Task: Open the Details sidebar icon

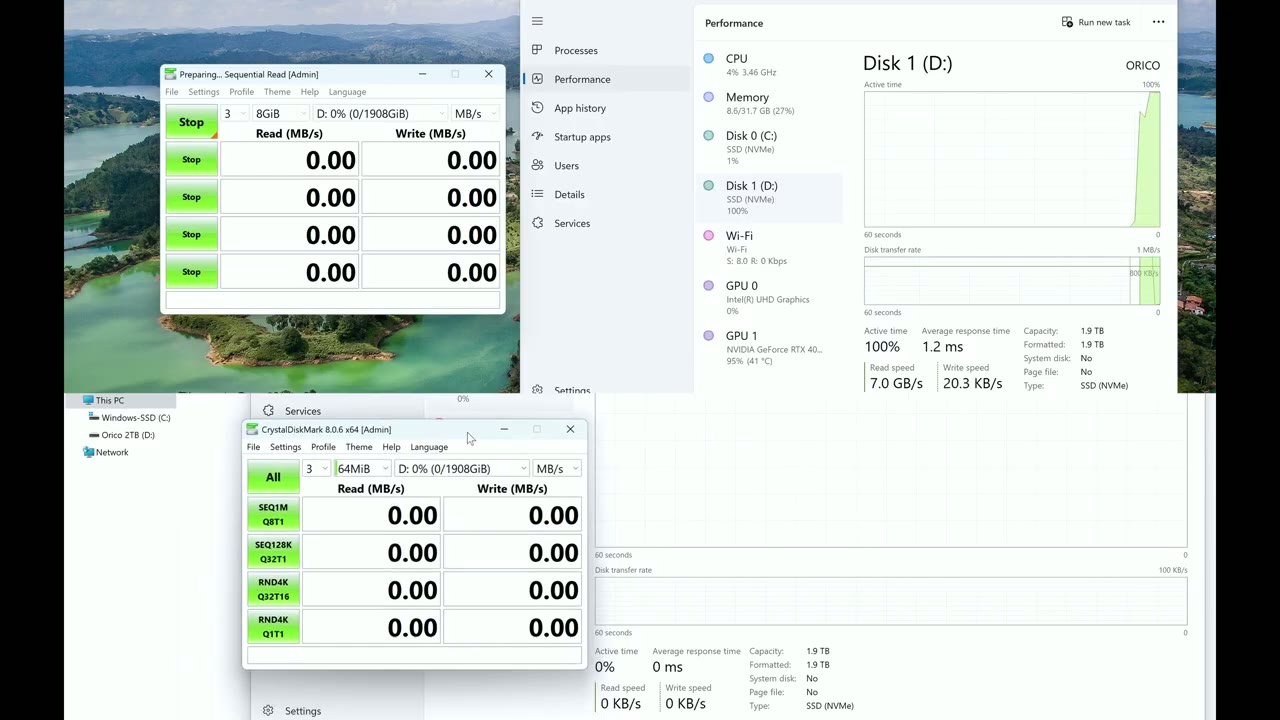Action: pos(537,194)
